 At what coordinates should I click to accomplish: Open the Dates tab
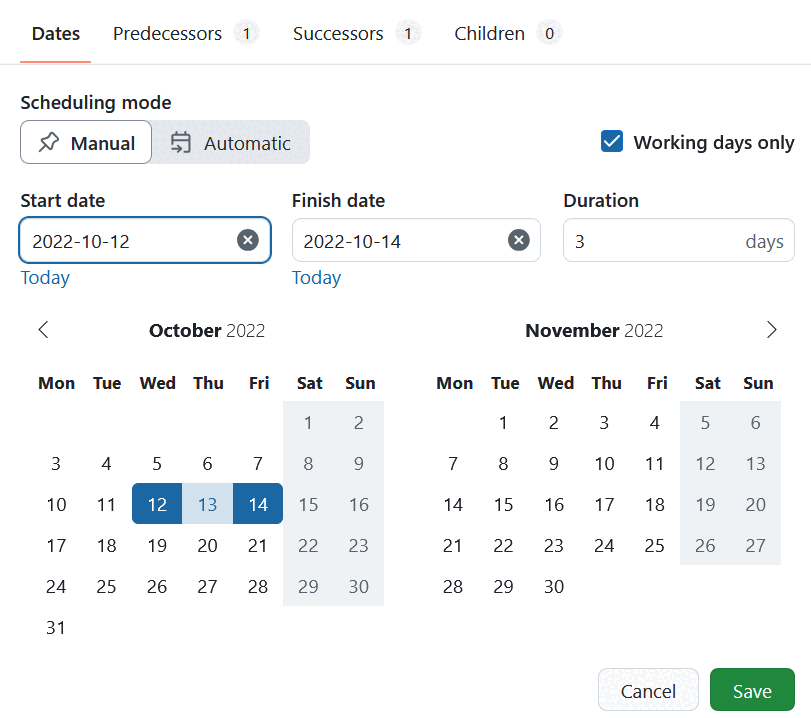tap(55, 32)
